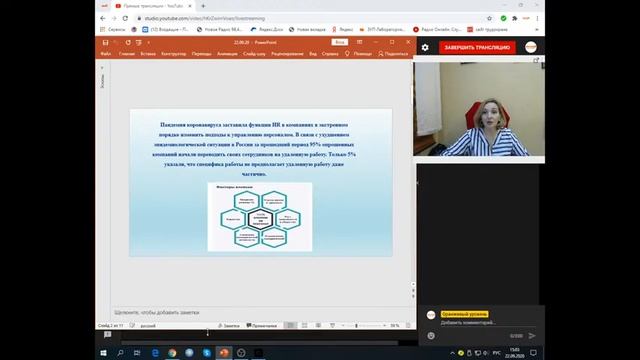Open the Новая вкладка bookmark

[307, 29]
